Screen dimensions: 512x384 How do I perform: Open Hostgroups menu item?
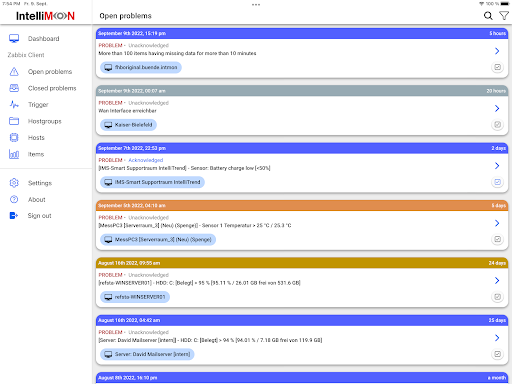(45, 121)
